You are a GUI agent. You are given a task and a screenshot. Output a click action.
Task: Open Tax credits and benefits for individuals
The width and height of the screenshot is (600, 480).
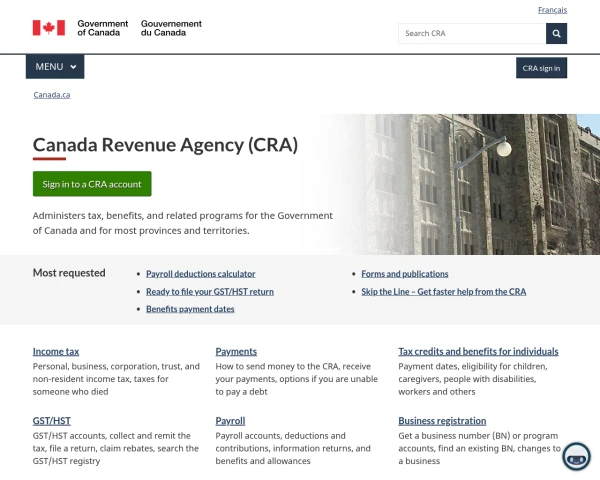pos(478,352)
